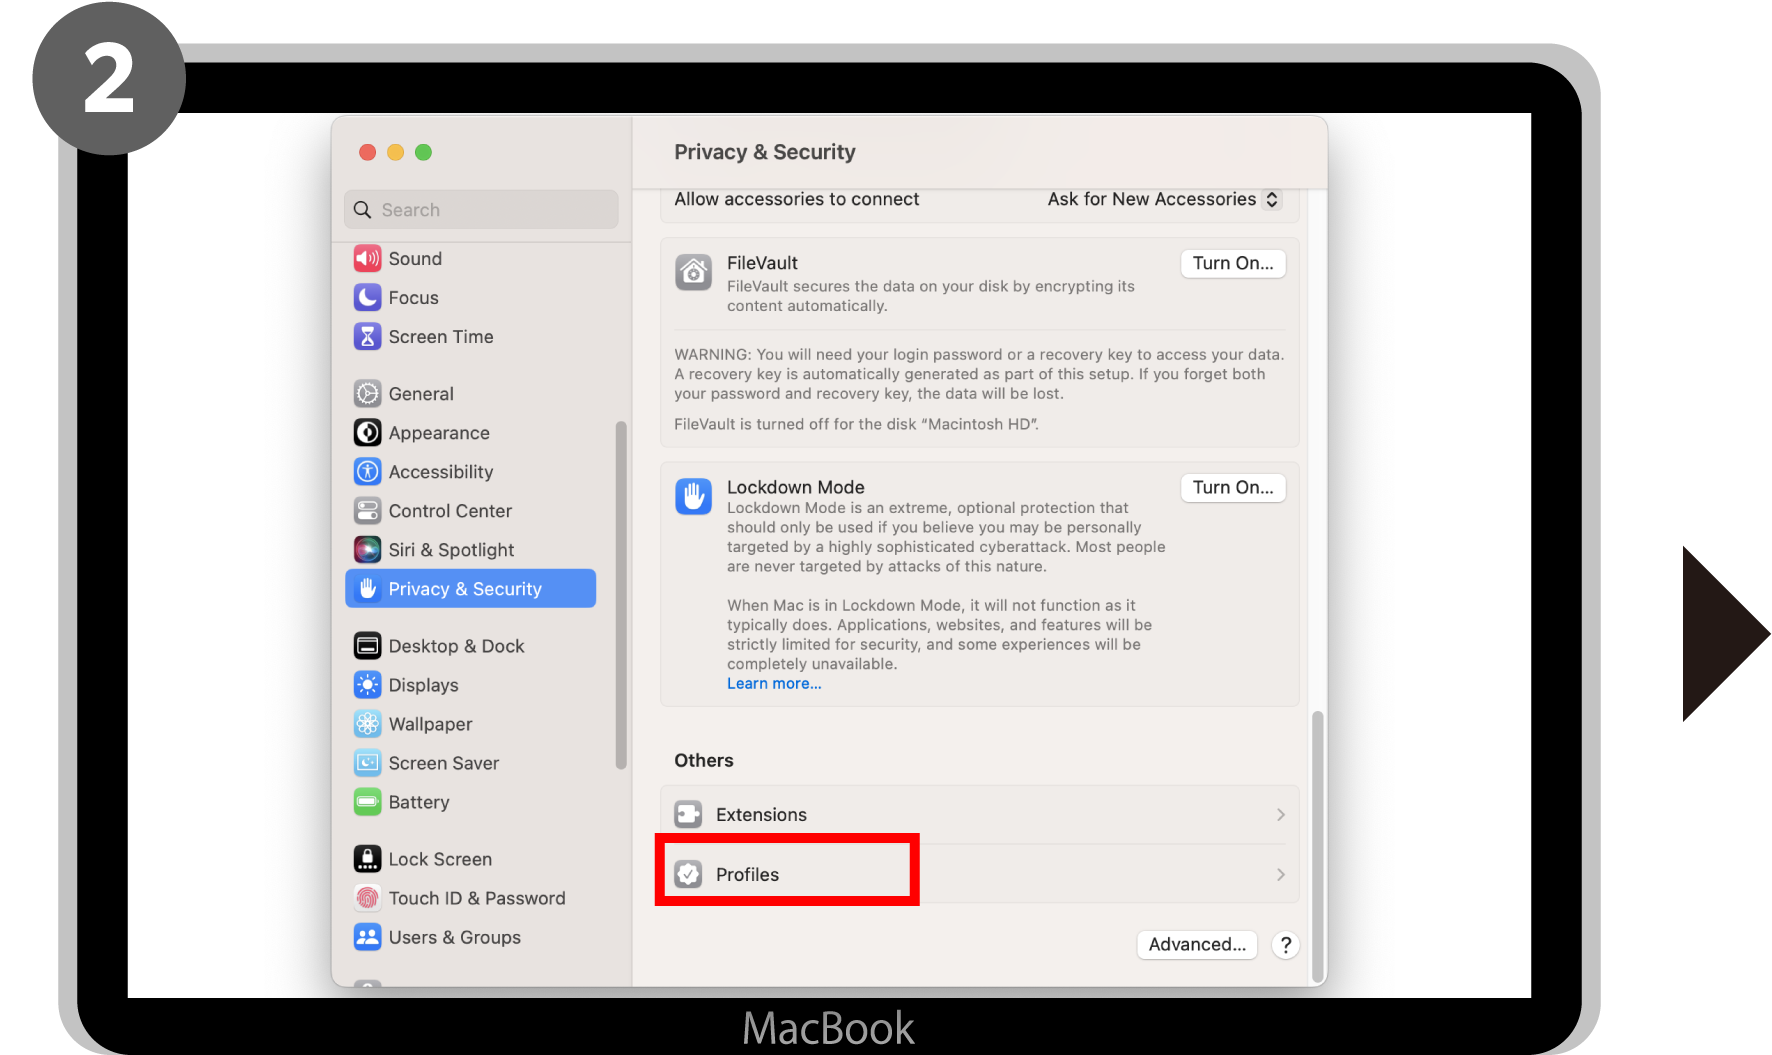Open the Learn more link
Image resolution: width=1772 pixels, height=1055 pixels.
(x=774, y=684)
